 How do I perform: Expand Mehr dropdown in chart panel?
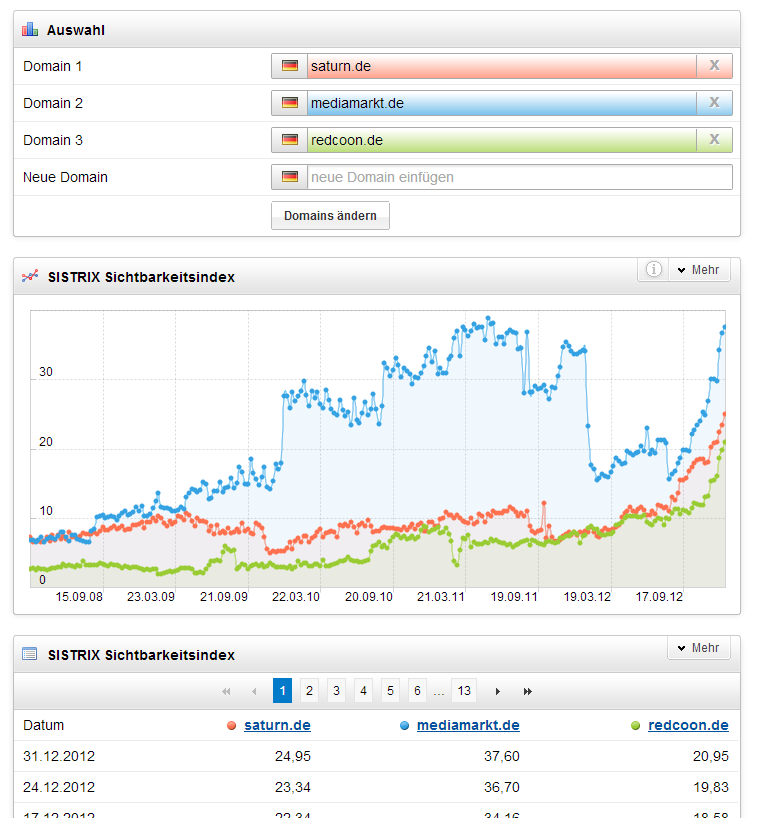click(698, 270)
